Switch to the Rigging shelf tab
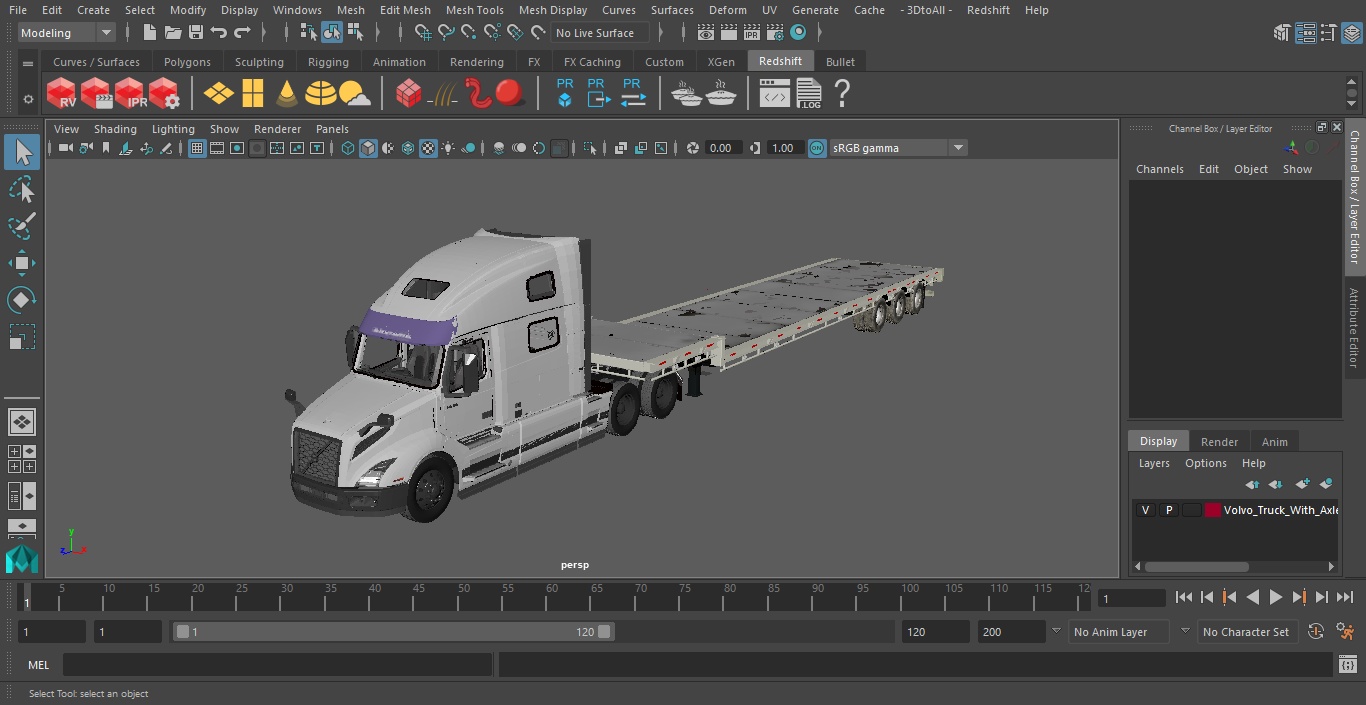The image size is (1366, 705). tap(328, 62)
